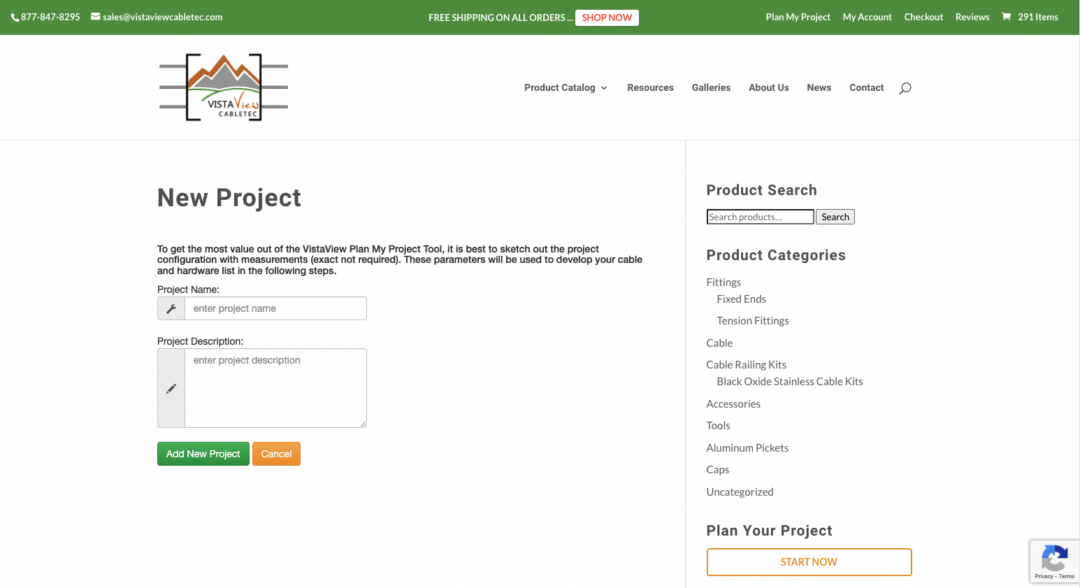
Task: Click the phone number 877-847-8295
Action: [x=50, y=17]
